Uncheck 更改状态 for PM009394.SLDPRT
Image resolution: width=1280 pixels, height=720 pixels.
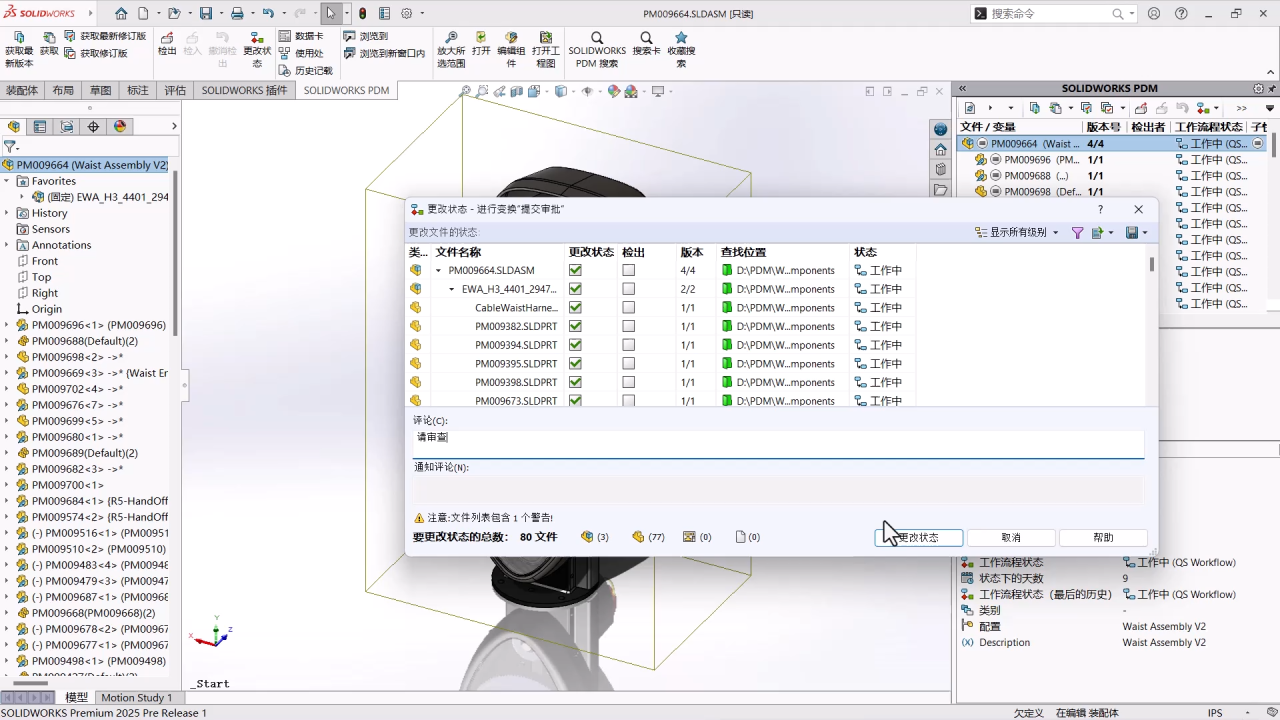(575, 345)
